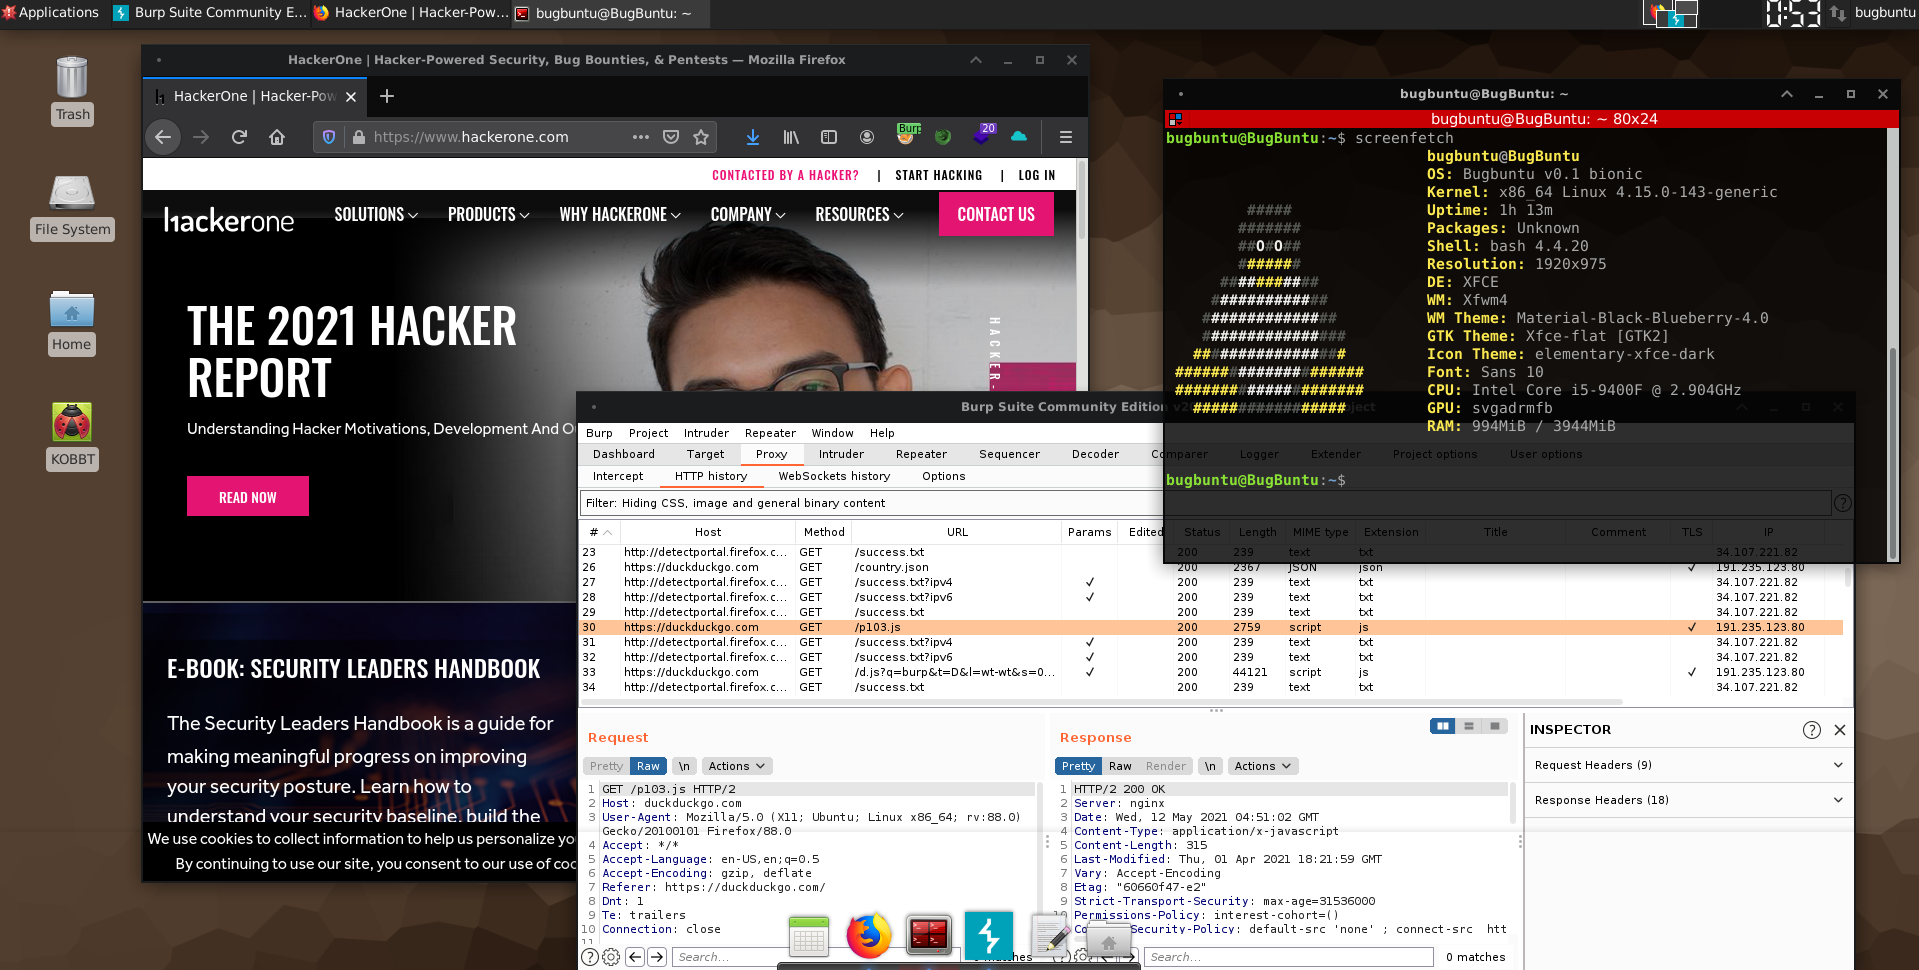Open Trash desktop icon
Image resolution: width=1919 pixels, height=970 pixels.
point(72,90)
